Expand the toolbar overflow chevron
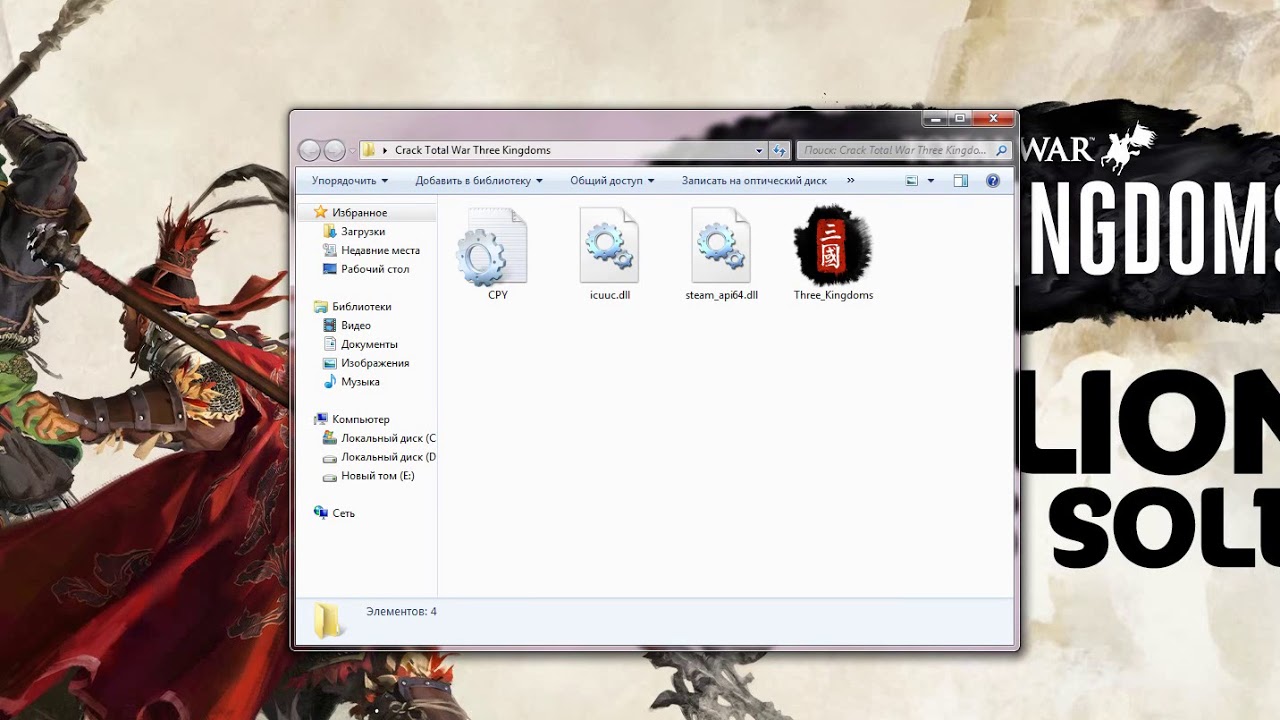 pos(851,181)
